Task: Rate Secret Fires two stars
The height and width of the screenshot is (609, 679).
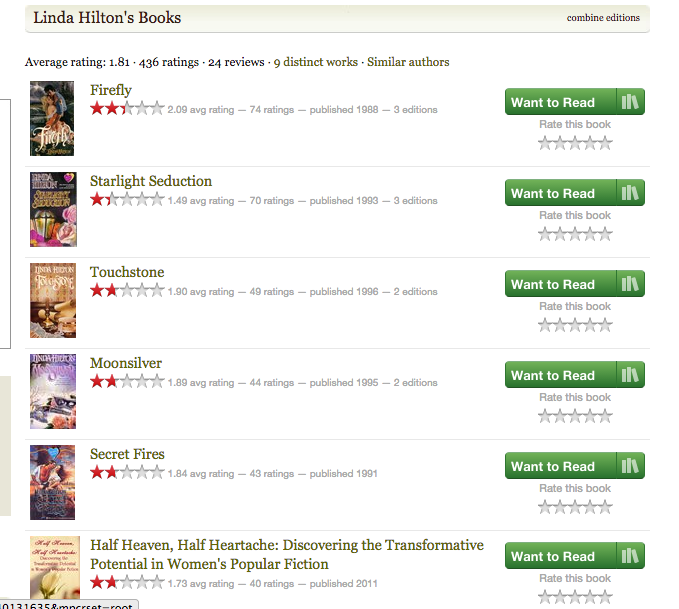Action: click(560, 507)
